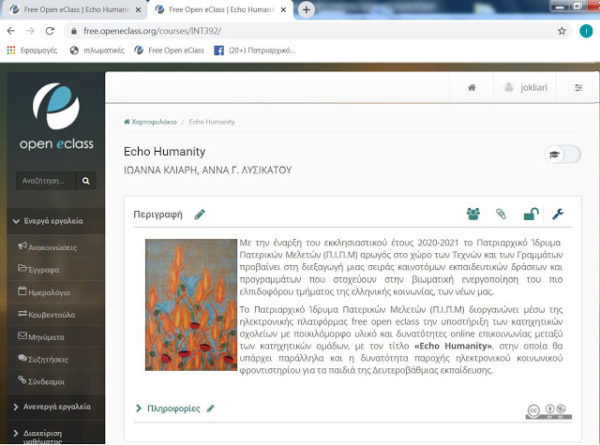
Task: Open course users group icon
Action: tap(473, 214)
